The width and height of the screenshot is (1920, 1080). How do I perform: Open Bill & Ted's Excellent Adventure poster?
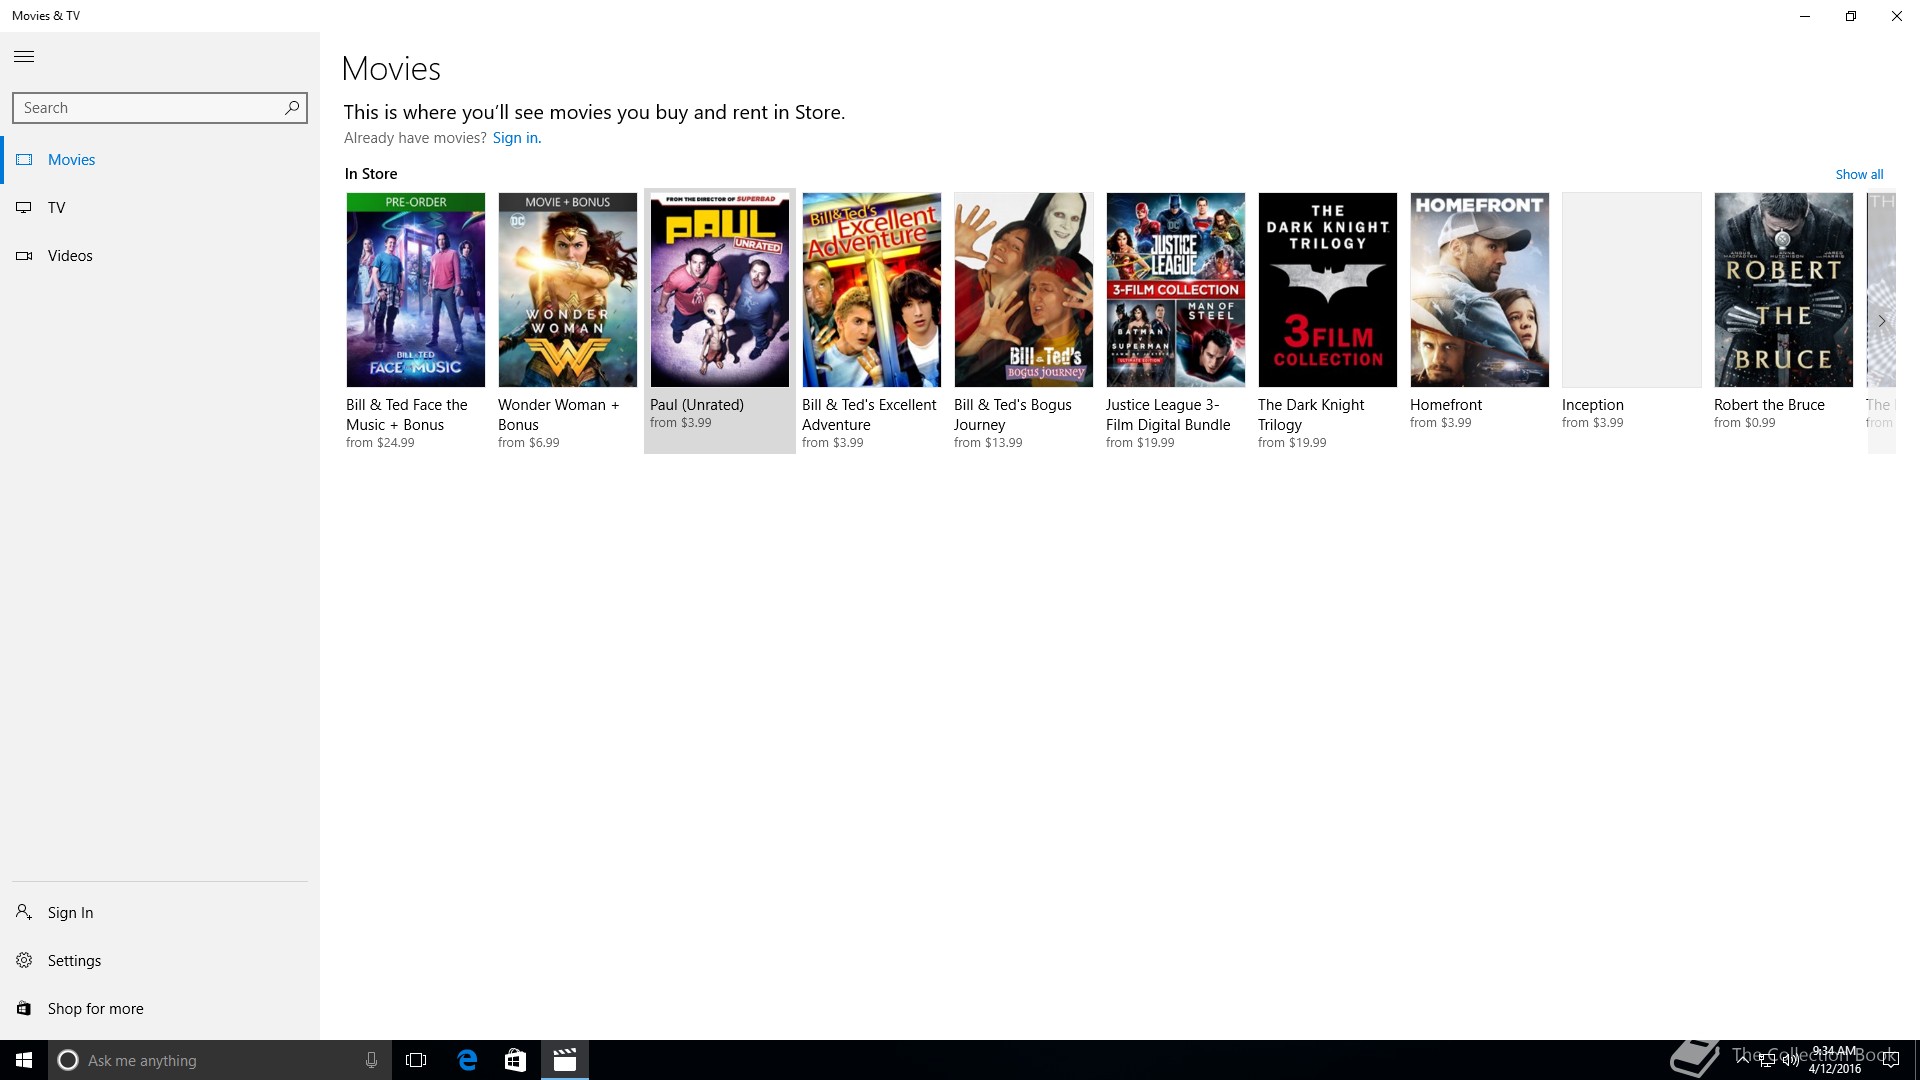tap(872, 290)
